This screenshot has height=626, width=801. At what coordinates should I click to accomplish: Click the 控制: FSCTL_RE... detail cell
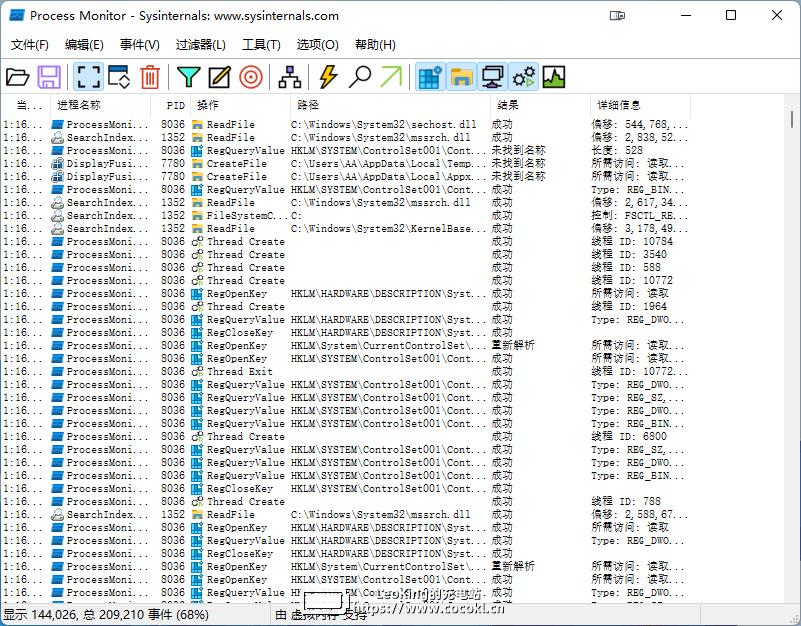point(640,216)
